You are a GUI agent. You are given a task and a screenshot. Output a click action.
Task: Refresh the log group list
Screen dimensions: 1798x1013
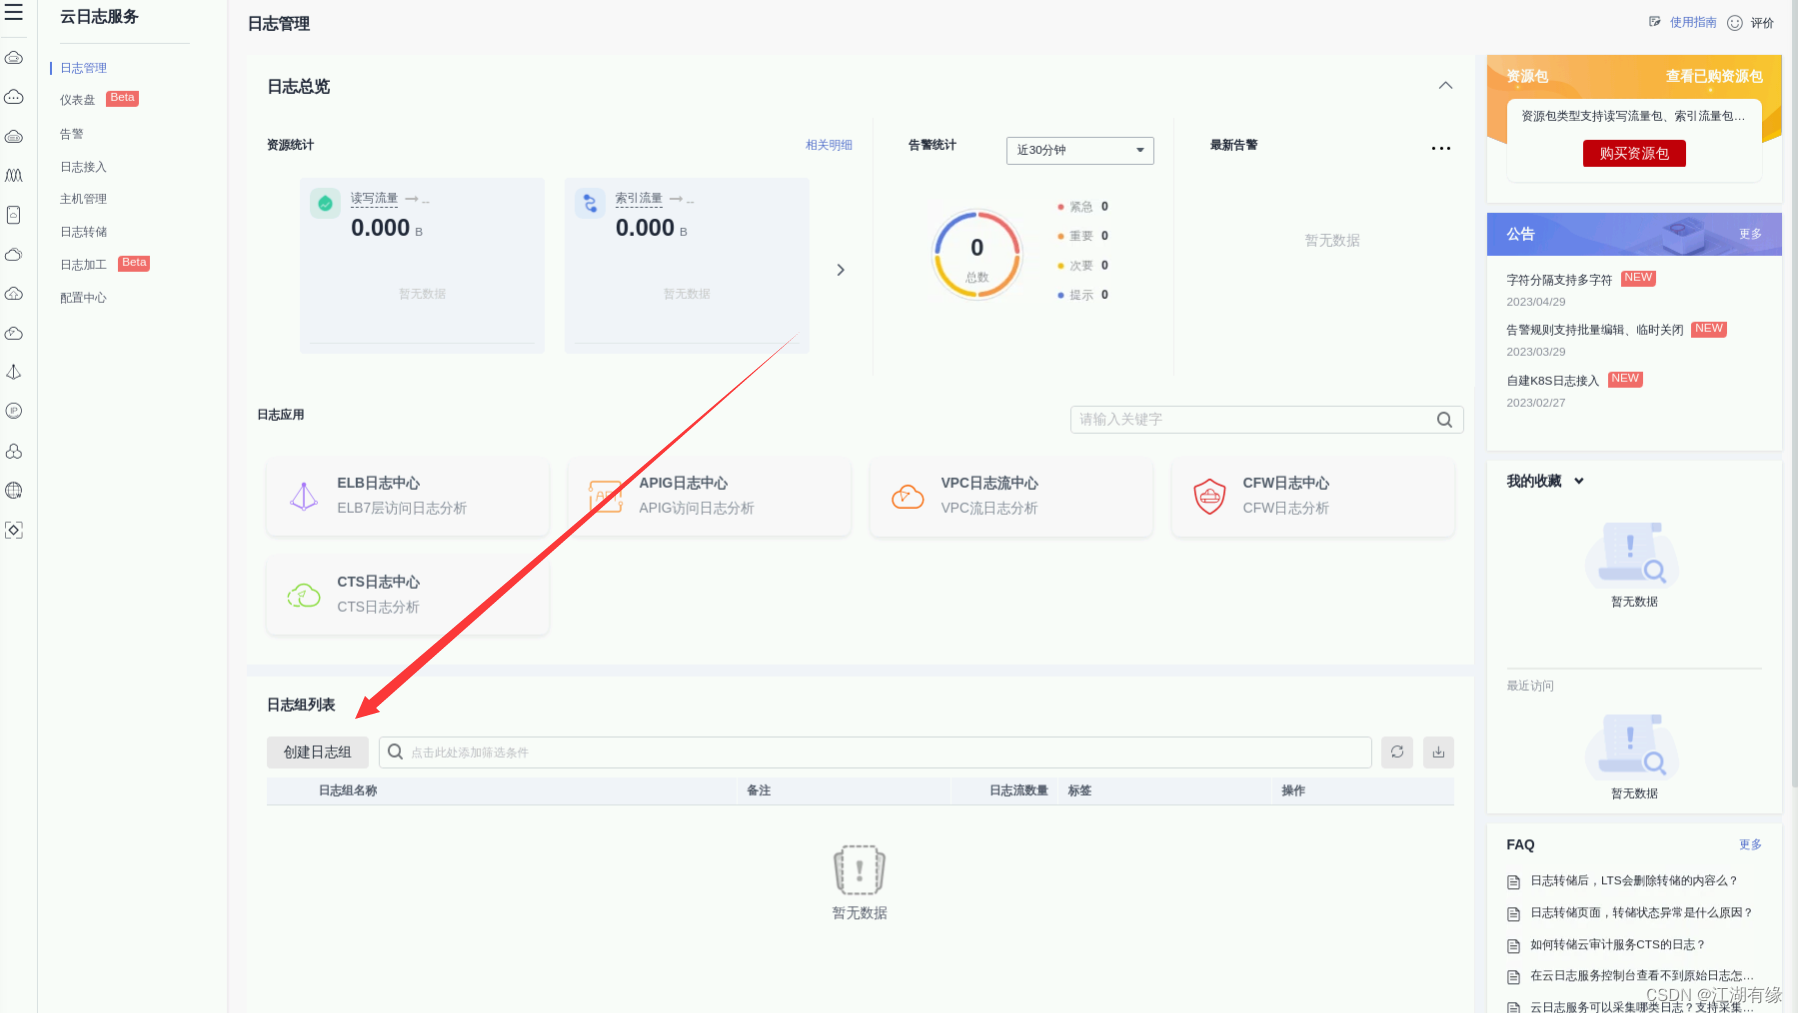tap(1397, 752)
